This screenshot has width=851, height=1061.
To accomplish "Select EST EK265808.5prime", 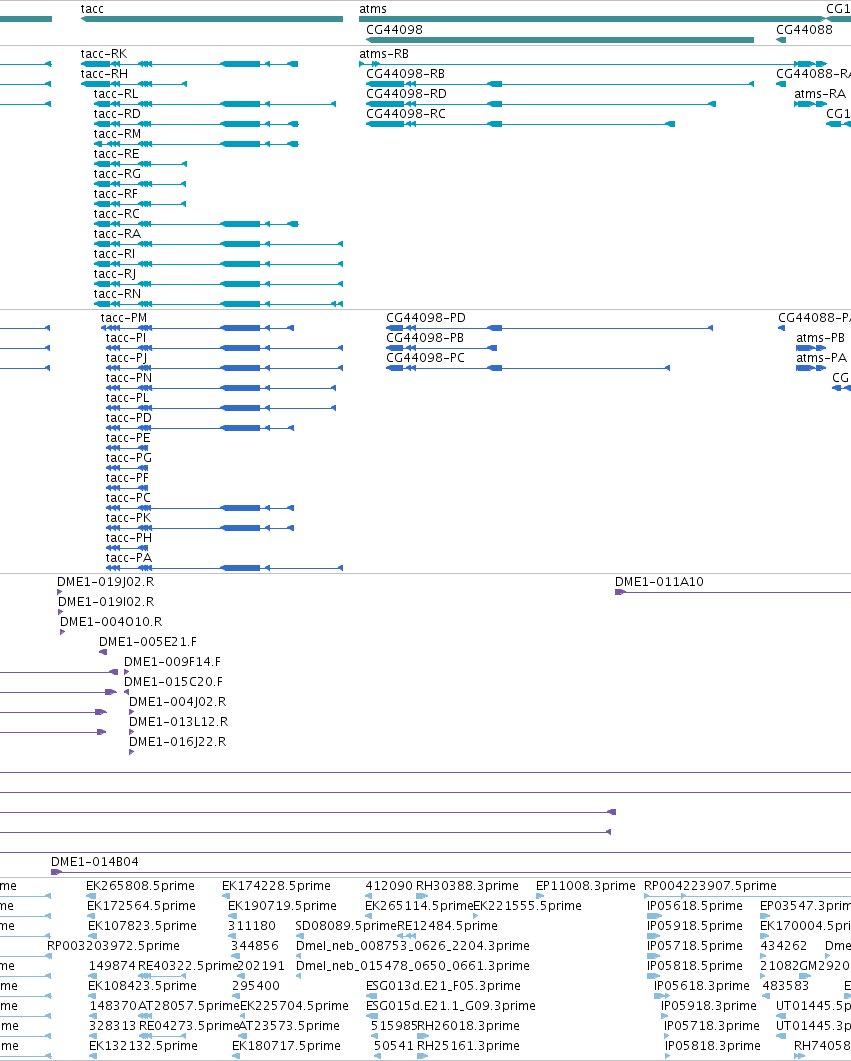I will 90,896.
